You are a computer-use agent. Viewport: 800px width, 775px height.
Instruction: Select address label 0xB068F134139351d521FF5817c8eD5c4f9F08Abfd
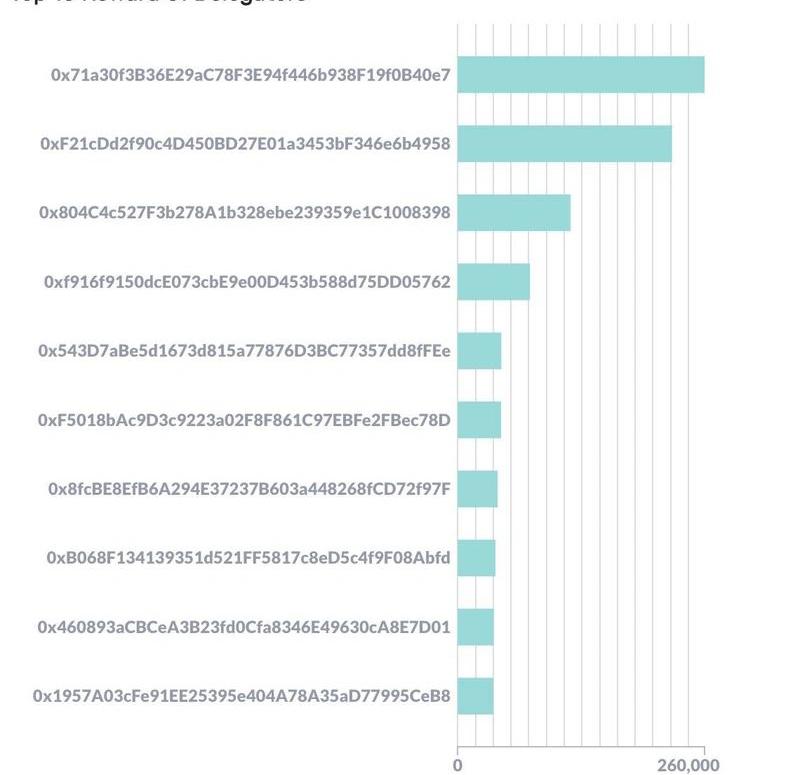249,558
